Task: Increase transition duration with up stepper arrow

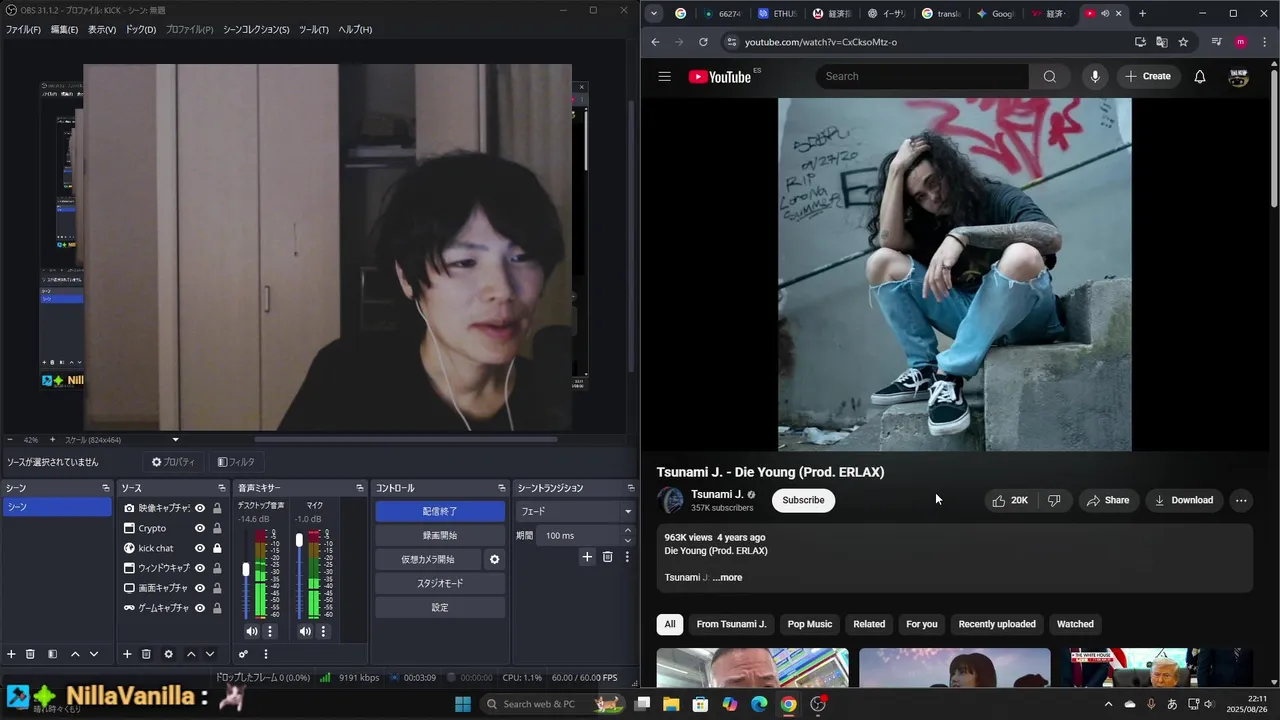Action: tap(627, 531)
